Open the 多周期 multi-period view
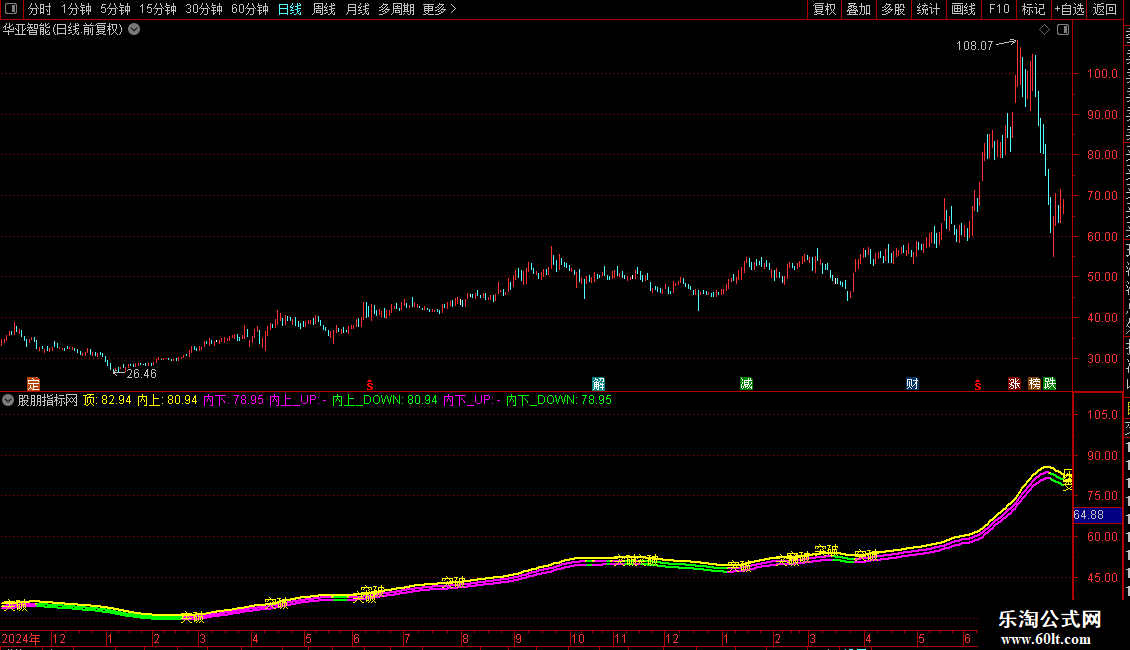The height and width of the screenshot is (650, 1130). (396, 9)
